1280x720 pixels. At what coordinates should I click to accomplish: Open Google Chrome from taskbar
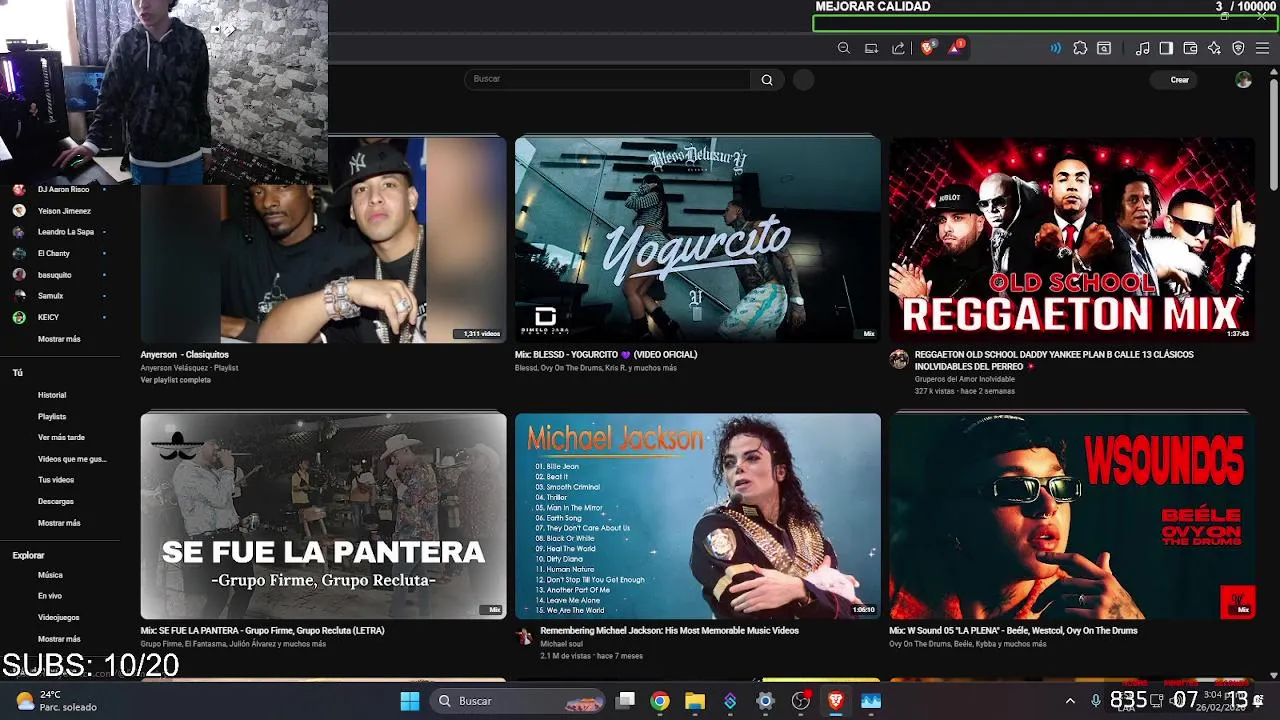tap(660, 701)
